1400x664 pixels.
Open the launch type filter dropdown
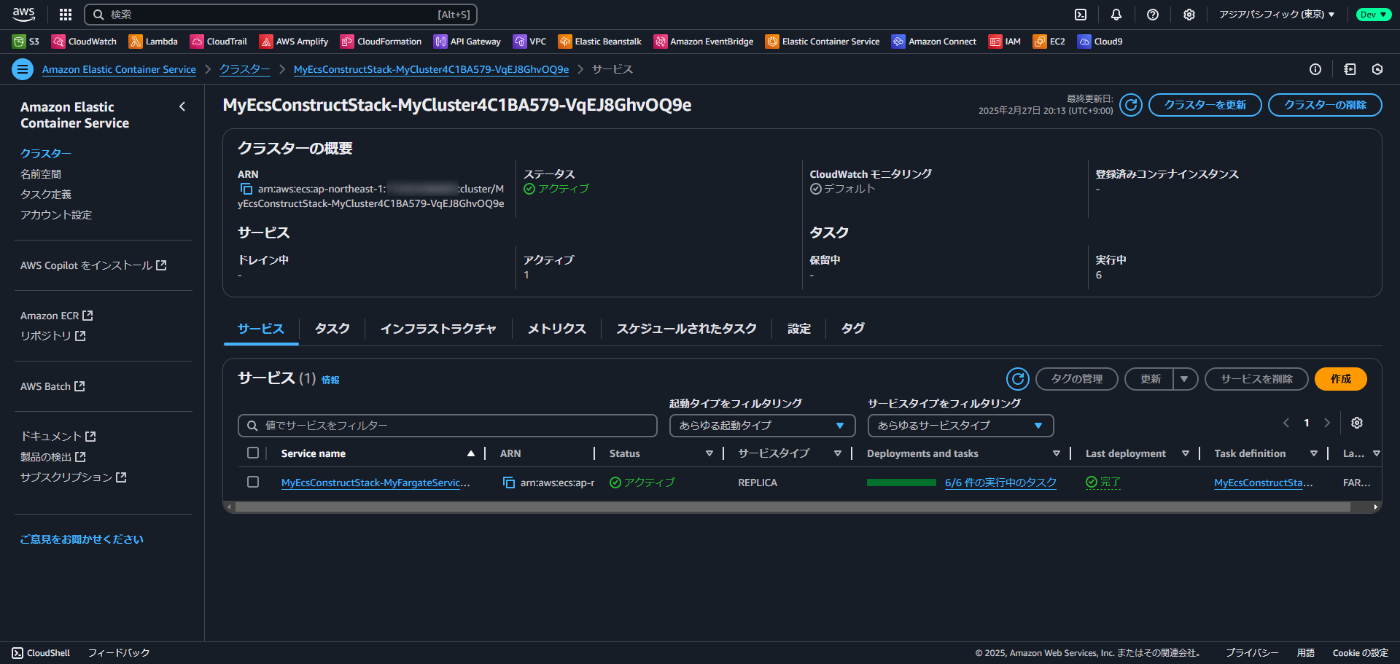[x=762, y=425]
